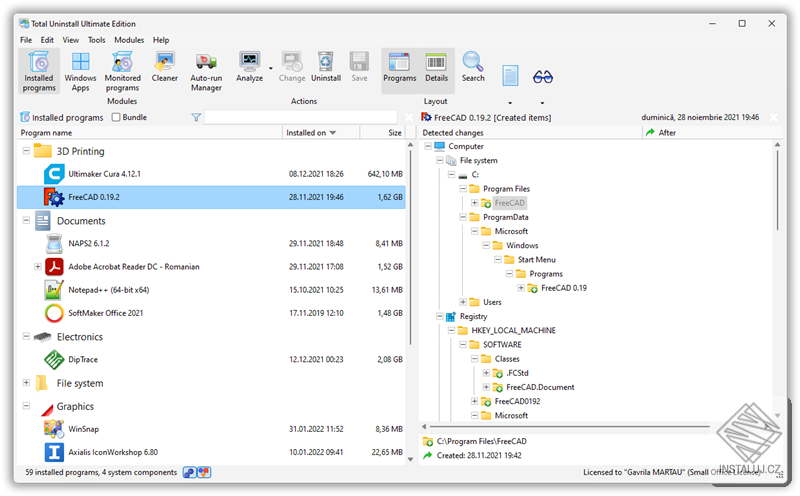
Task: Click first status bar toggle icon
Action: (189, 473)
